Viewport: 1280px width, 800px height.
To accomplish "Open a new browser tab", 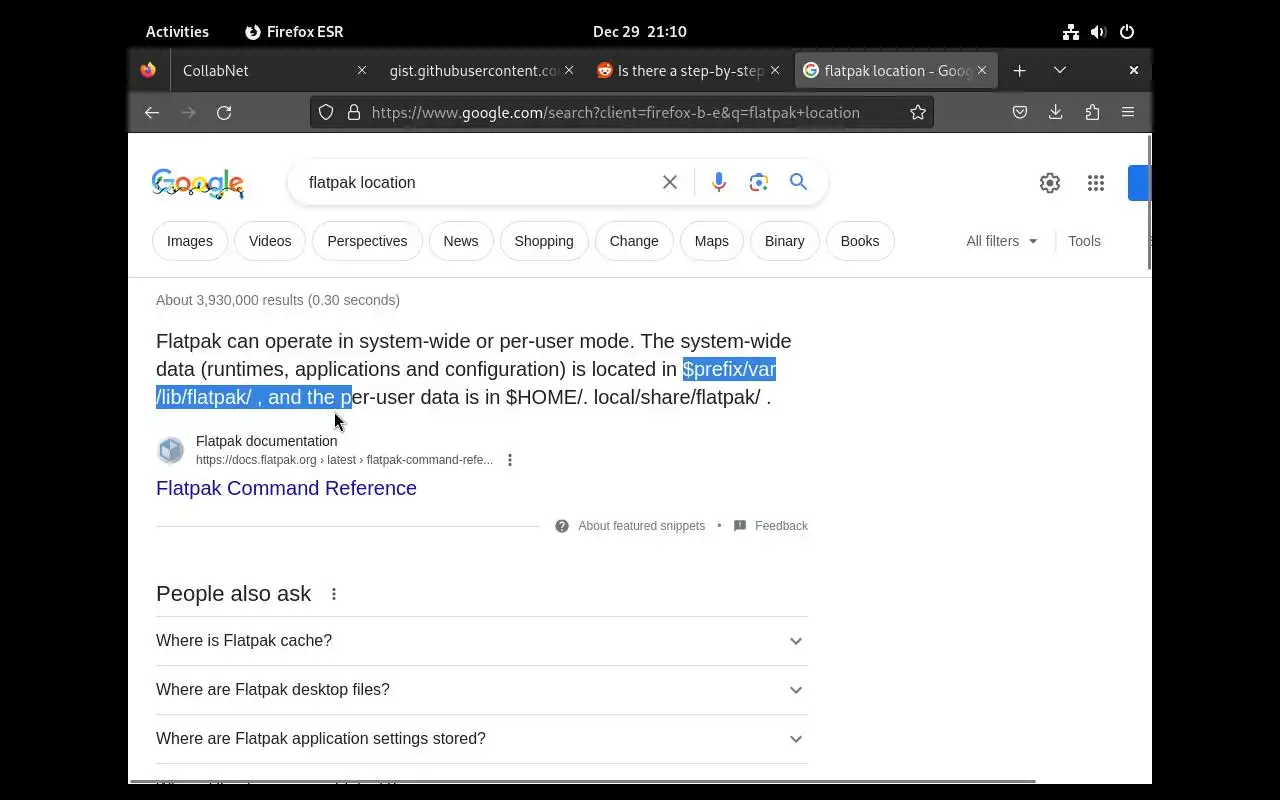I will point(1019,70).
